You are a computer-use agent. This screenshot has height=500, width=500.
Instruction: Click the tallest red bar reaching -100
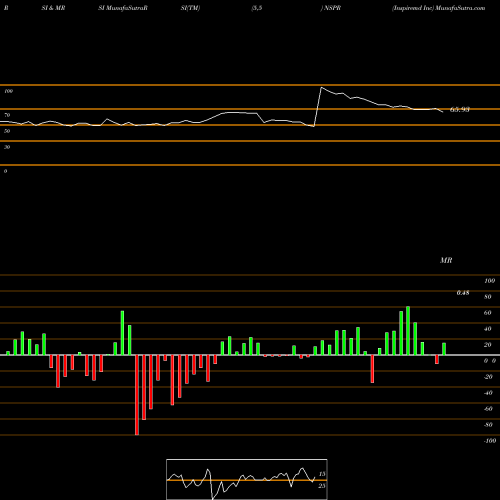pos(137,395)
